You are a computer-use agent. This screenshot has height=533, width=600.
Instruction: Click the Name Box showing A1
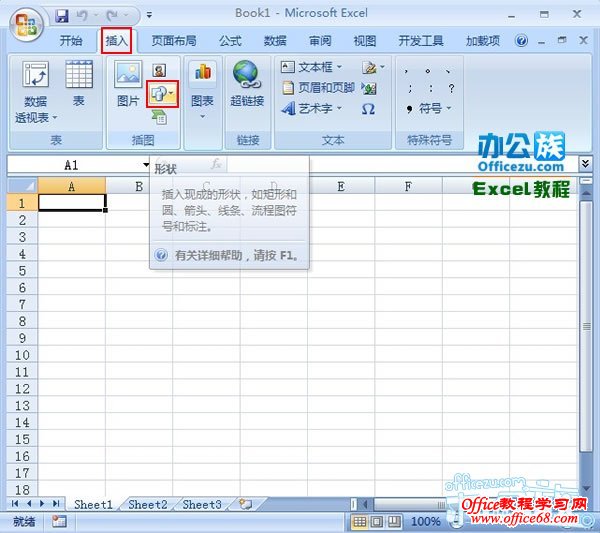[x=71, y=165]
